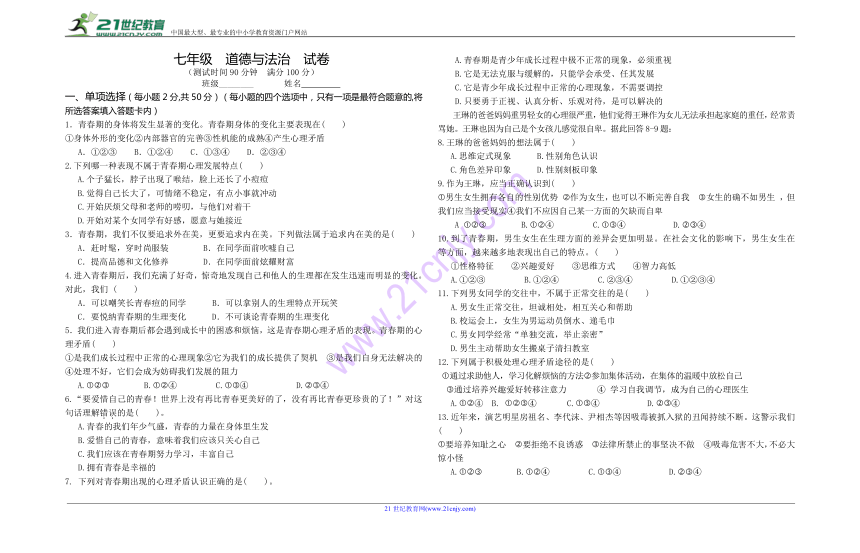
Task: Select 'C.我们应该在青春期努力学习，丰富自己' option
Action: click(x=156, y=454)
